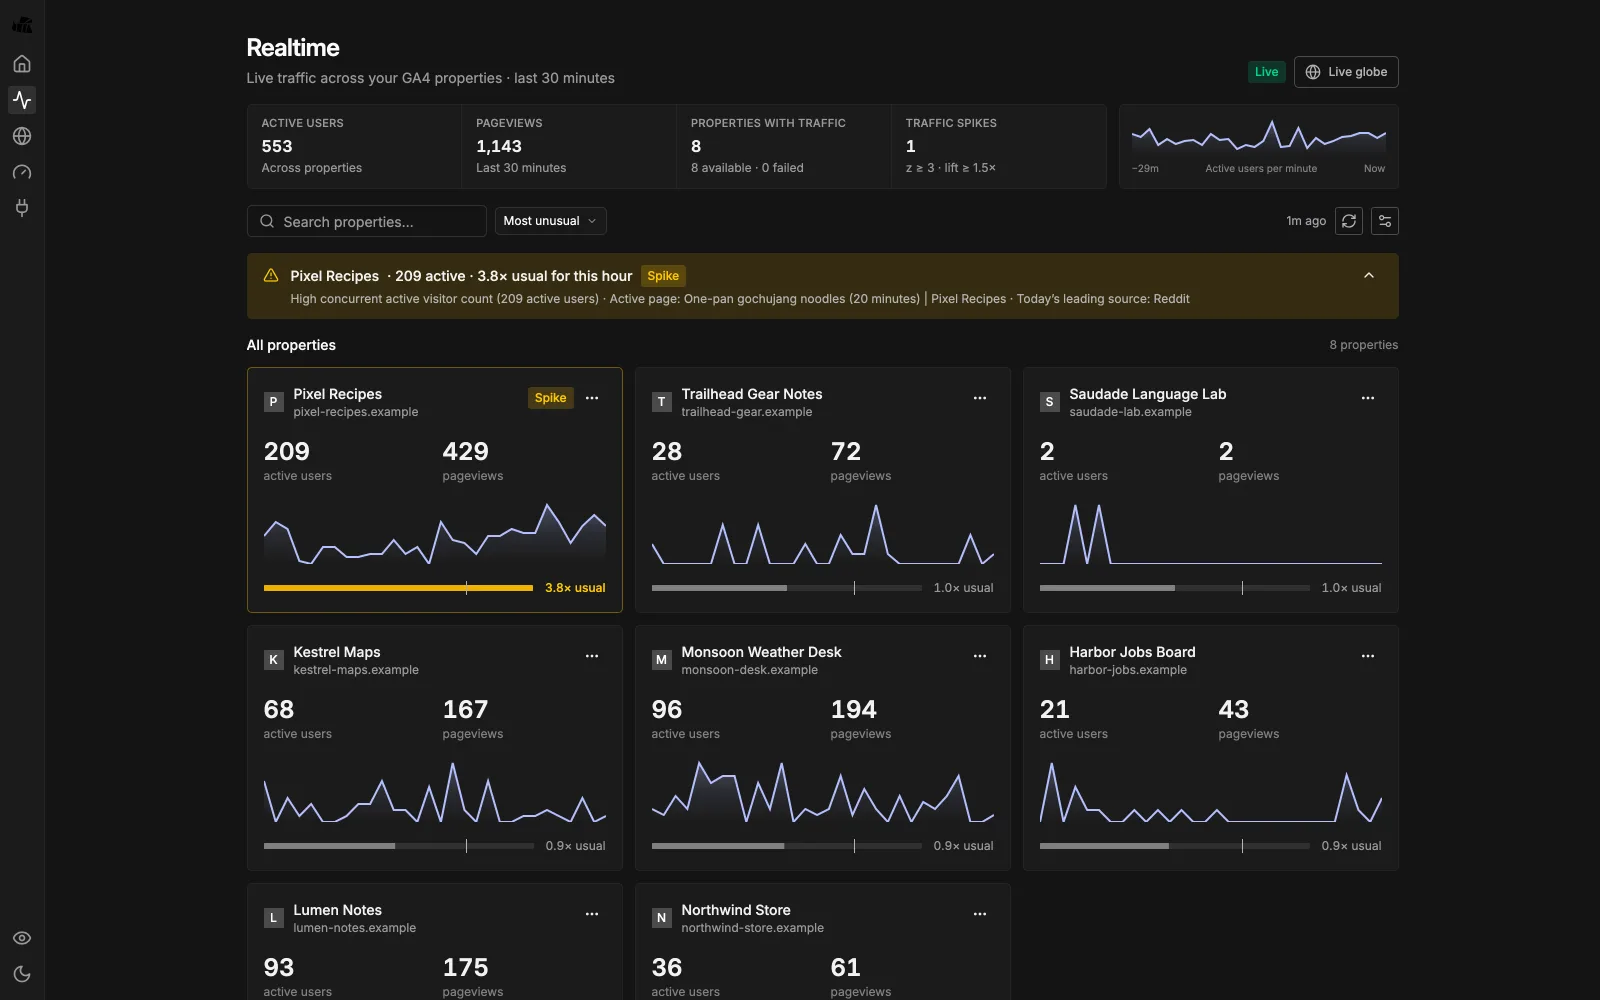This screenshot has width=1600, height=1000.
Task: Open the speed gauge page in the sidebar
Action: pyautogui.click(x=22, y=172)
